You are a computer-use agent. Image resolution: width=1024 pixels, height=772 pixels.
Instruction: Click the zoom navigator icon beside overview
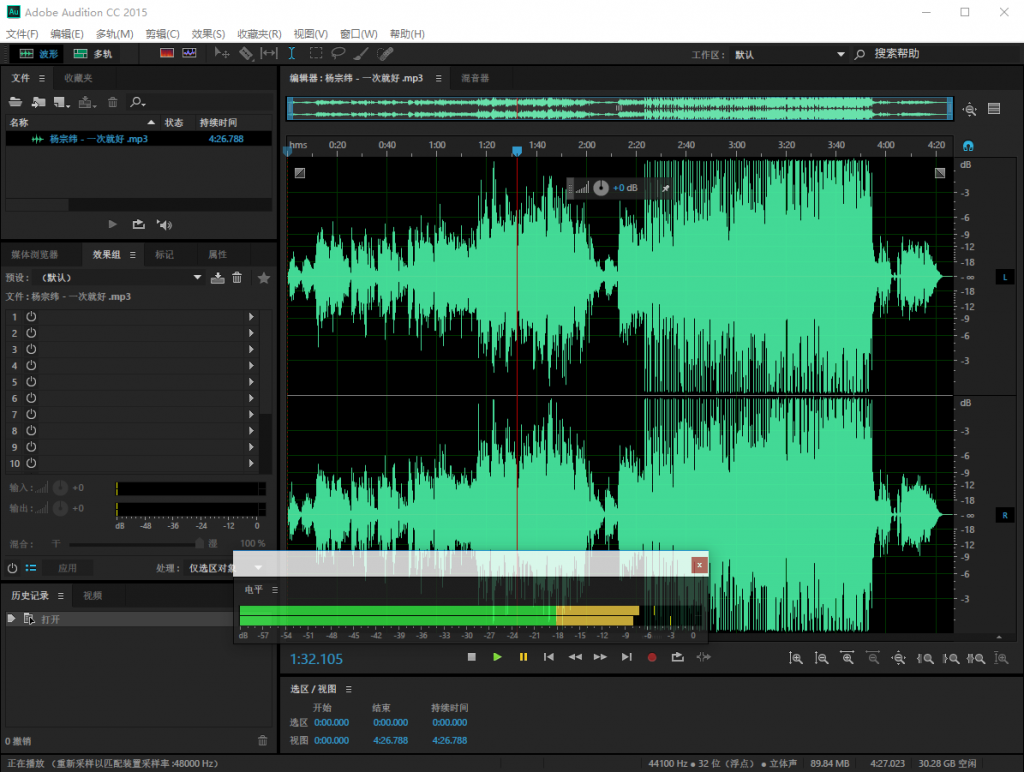click(x=970, y=109)
